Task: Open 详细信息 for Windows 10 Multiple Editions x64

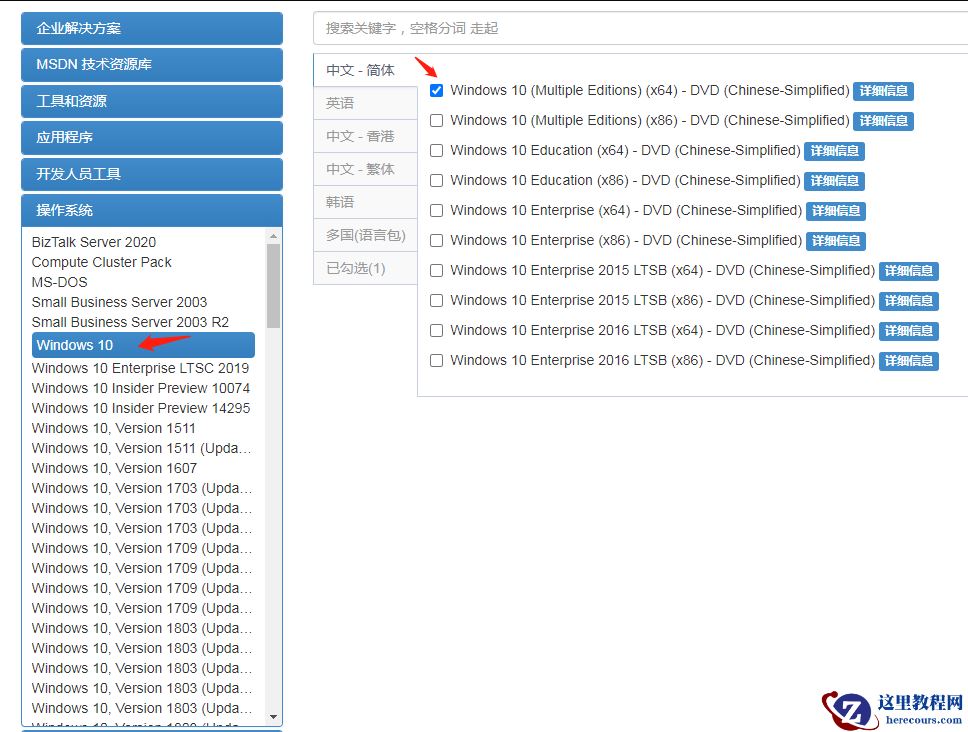Action: tap(883, 90)
